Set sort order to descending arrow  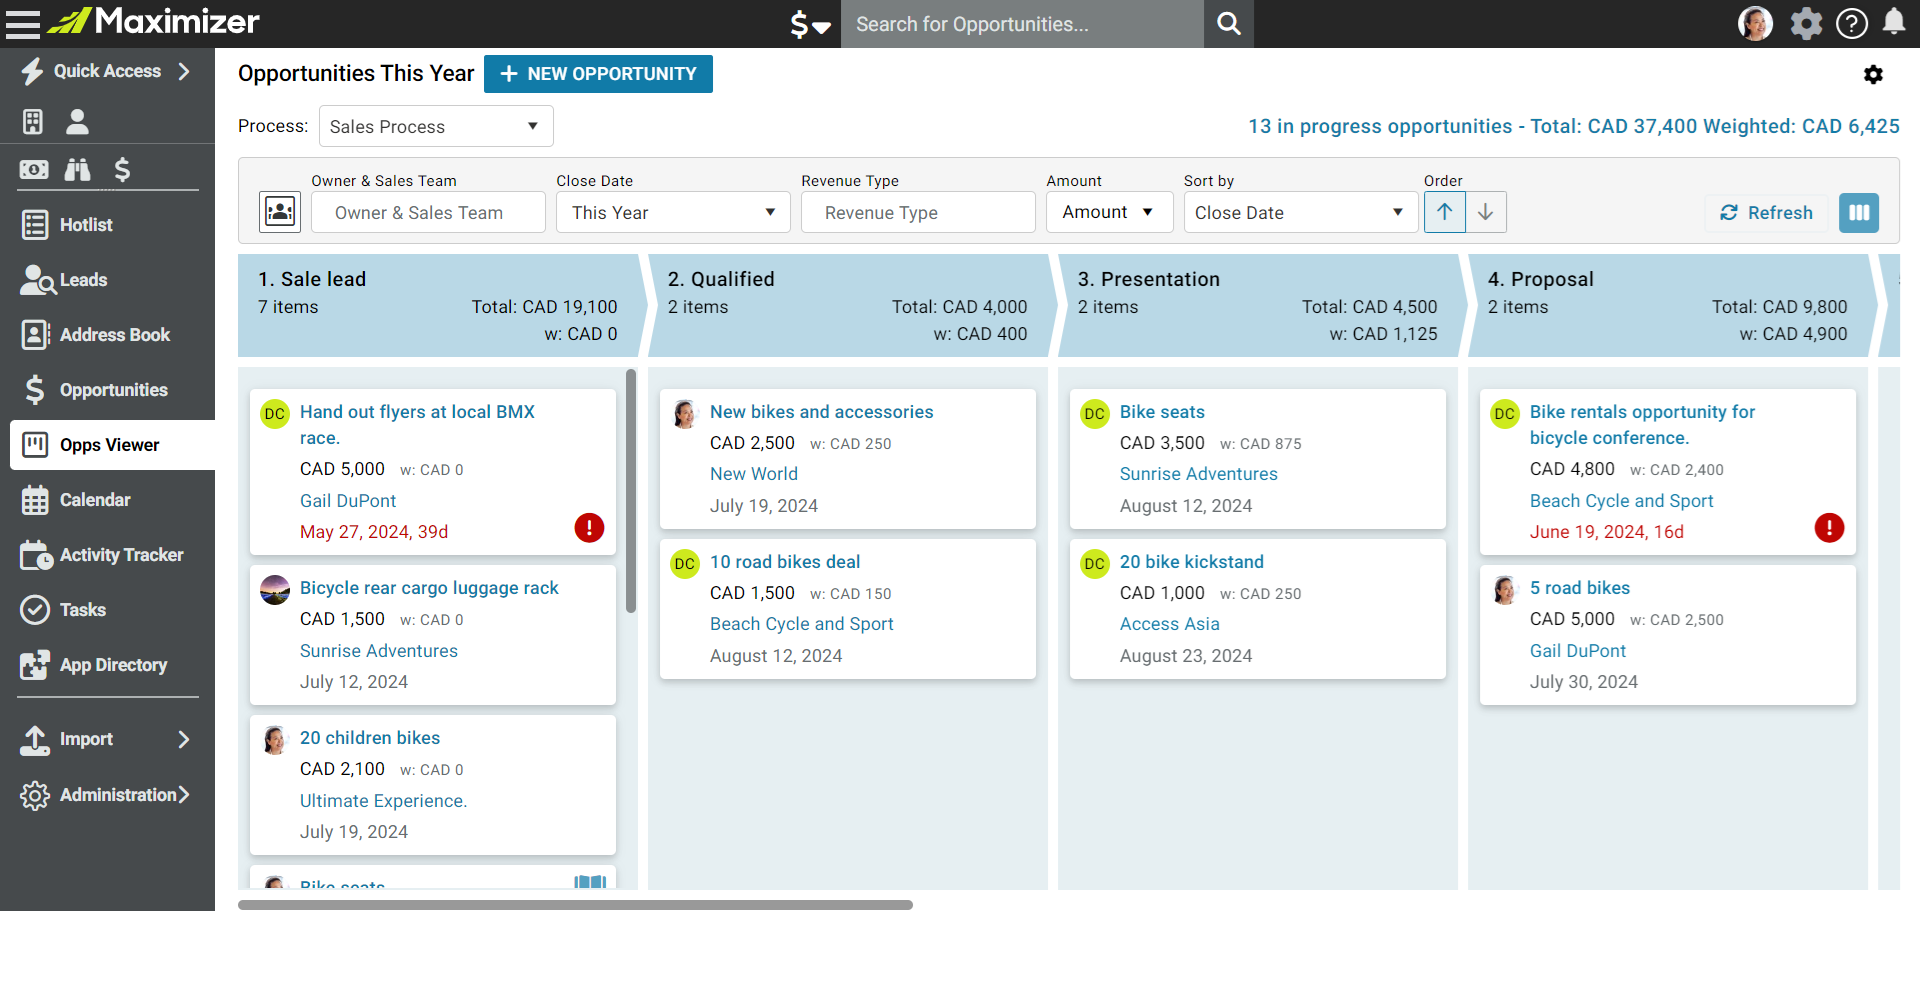1486,212
